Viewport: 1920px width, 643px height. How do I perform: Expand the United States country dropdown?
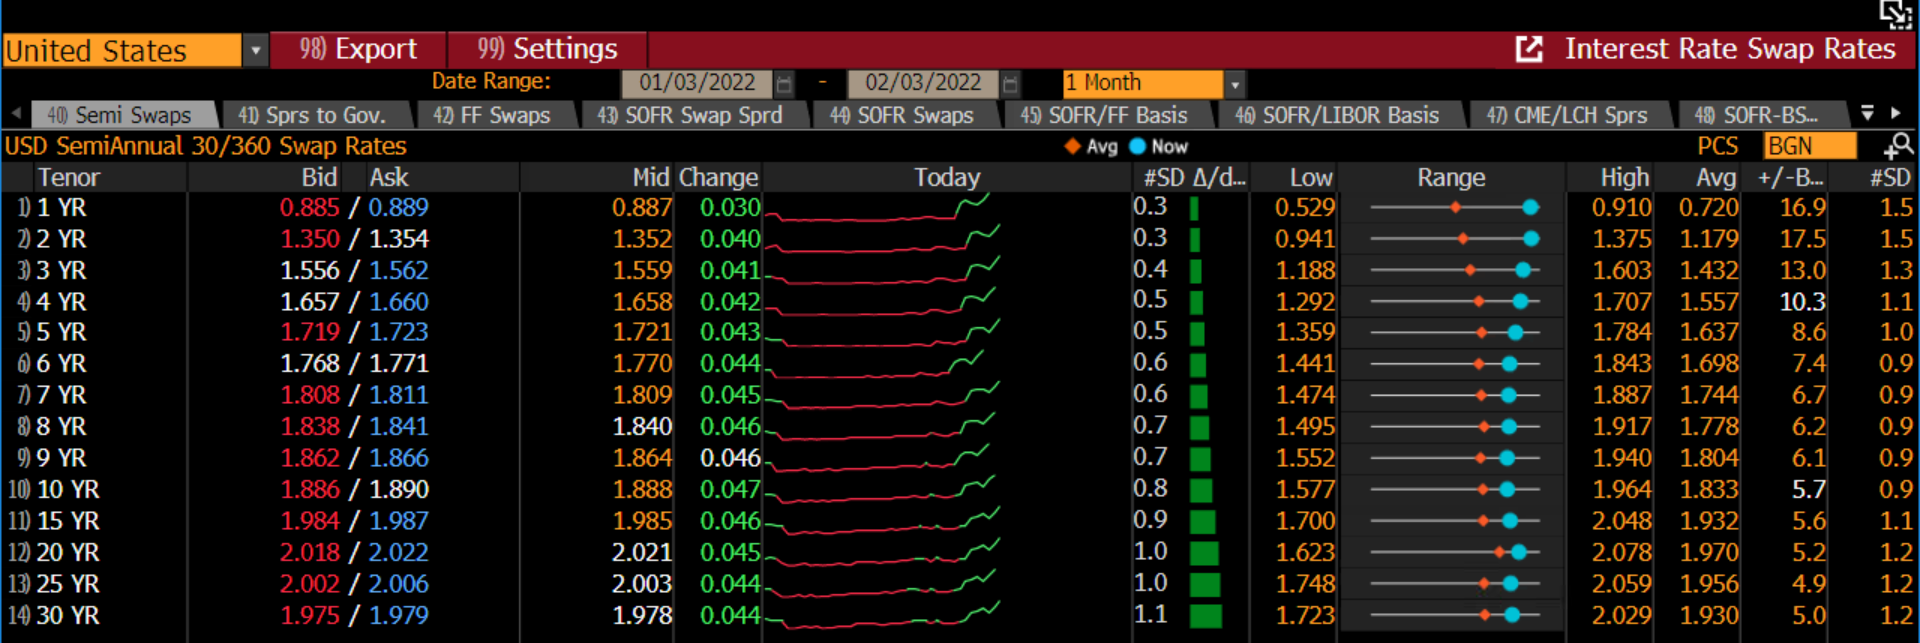point(256,50)
